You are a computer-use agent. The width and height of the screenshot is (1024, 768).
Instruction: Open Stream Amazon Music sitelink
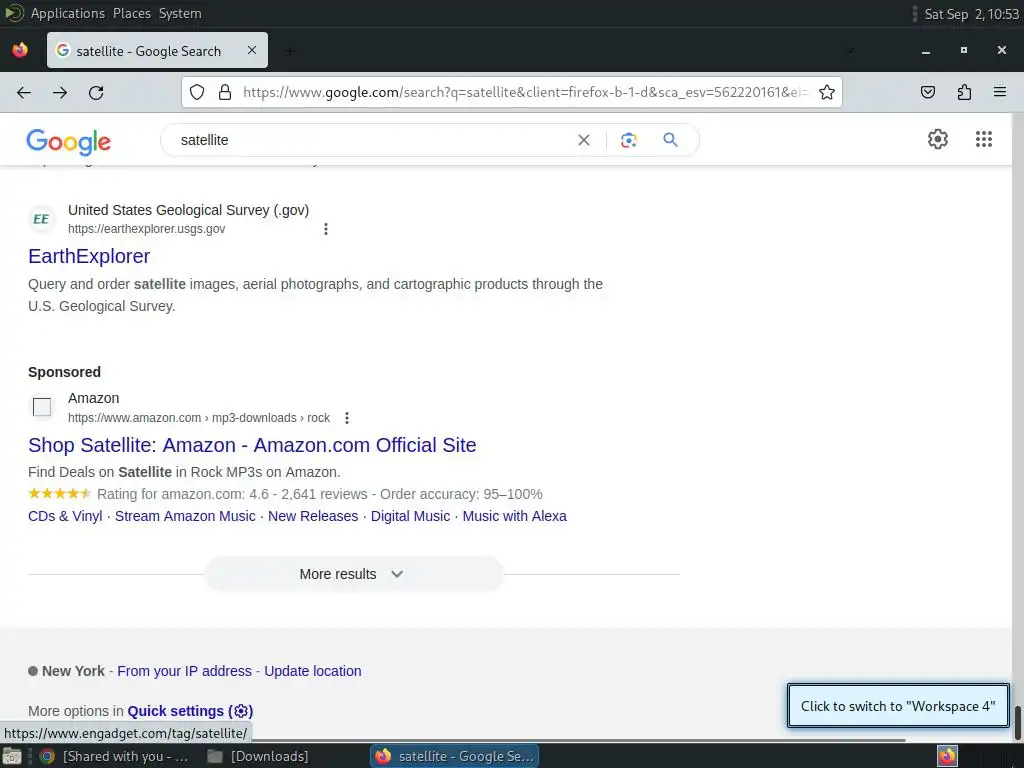click(185, 516)
